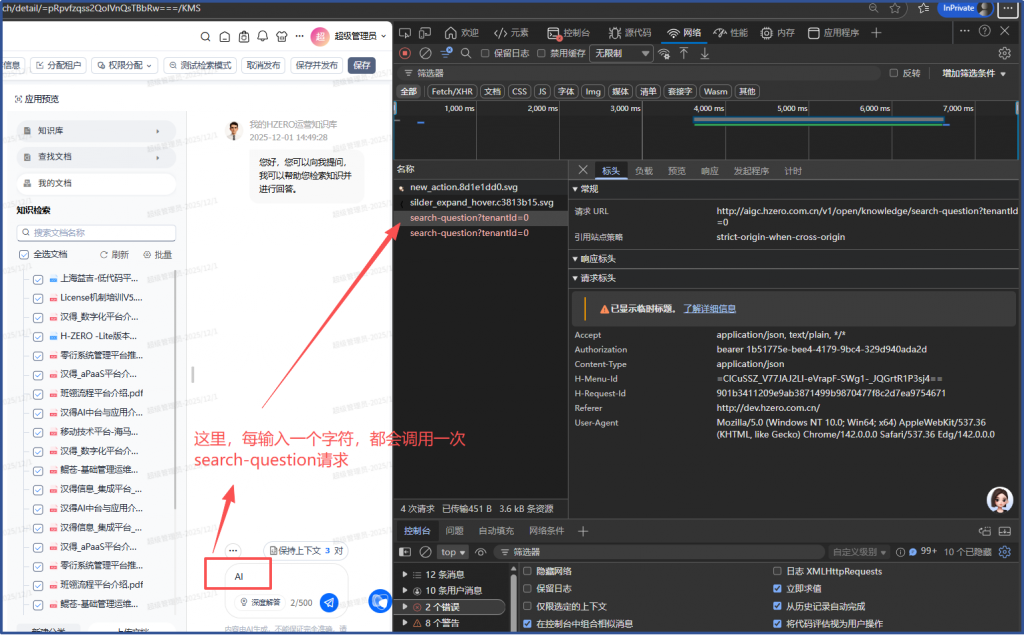Open the network search magnifier icon
The height and width of the screenshot is (635, 1024).
466,53
